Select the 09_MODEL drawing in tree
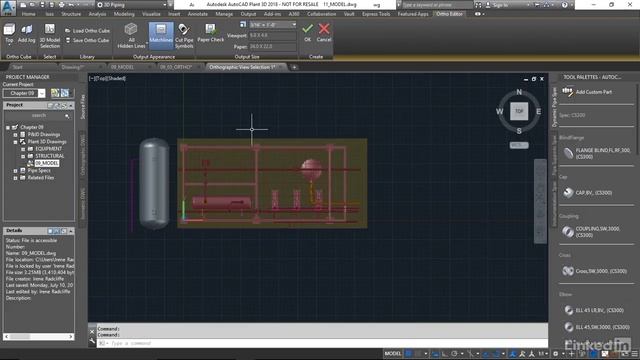 pyautogui.click(x=47, y=163)
